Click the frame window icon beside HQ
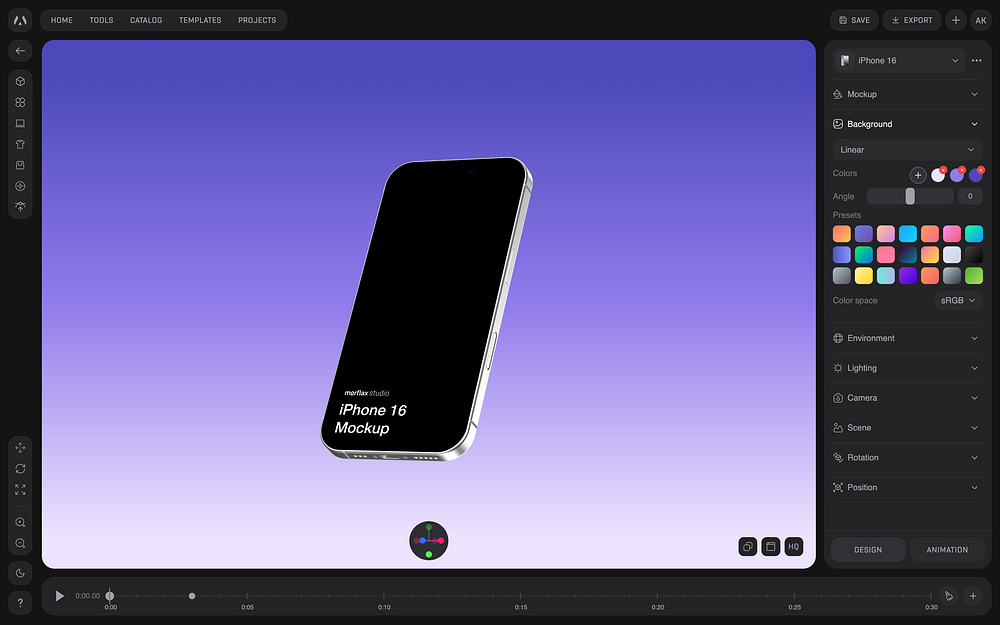Image resolution: width=1000 pixels, height=625 pixels. [770, 547]
